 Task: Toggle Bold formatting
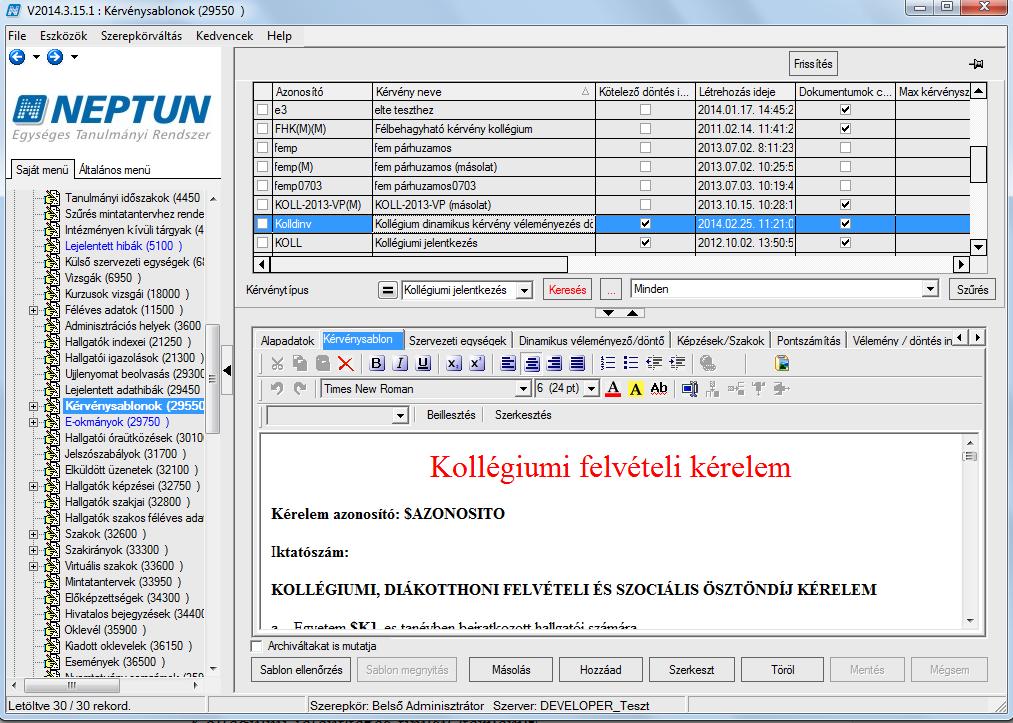(x=377, y=364)
